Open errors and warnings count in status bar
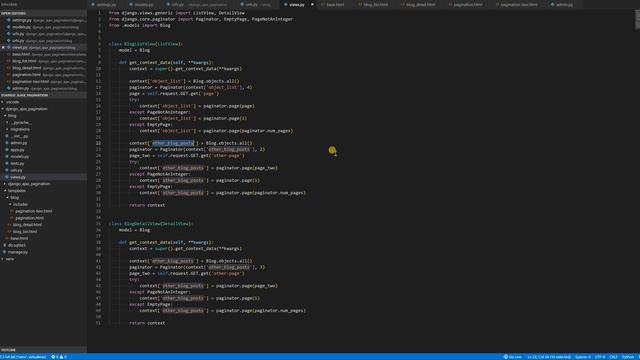640x360 pixels. [59, 357]
